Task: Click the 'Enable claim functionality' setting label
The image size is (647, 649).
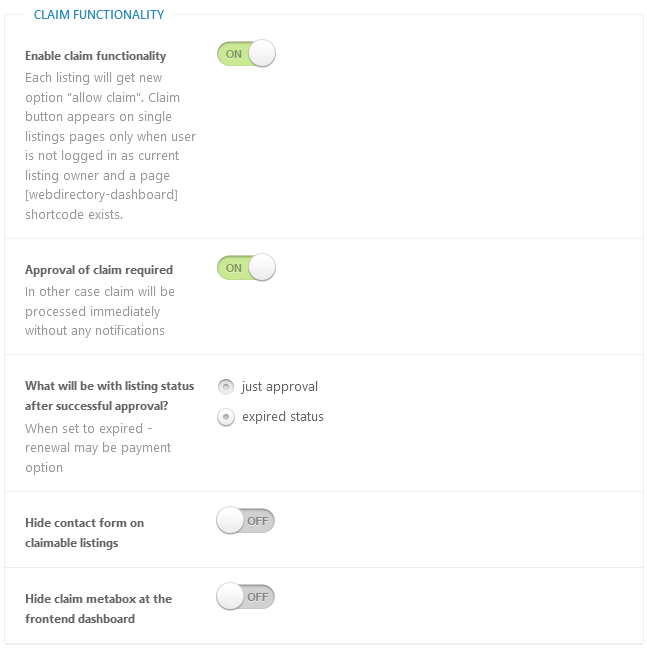Action: coord(96,56)
